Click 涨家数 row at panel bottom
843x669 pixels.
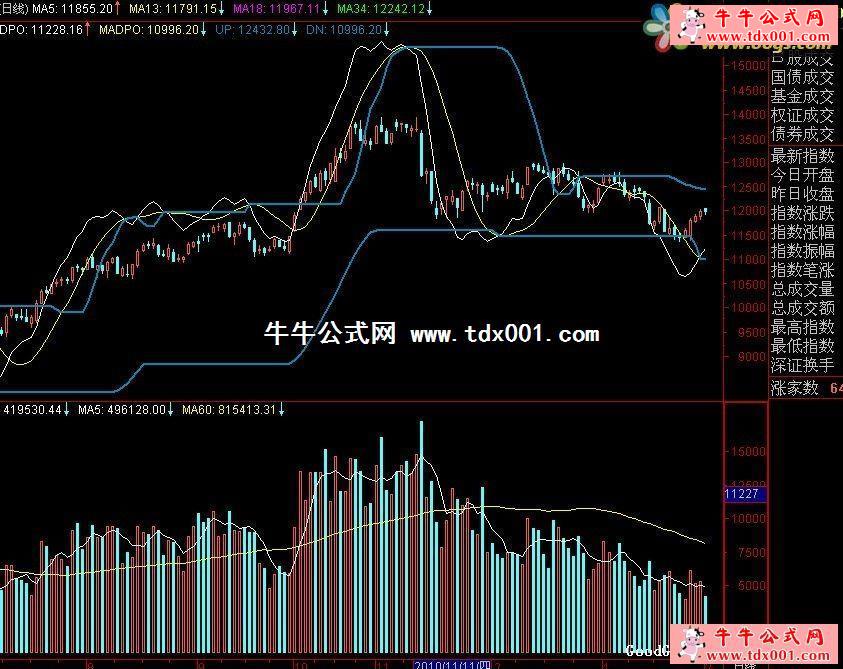[x=795, y=387]
